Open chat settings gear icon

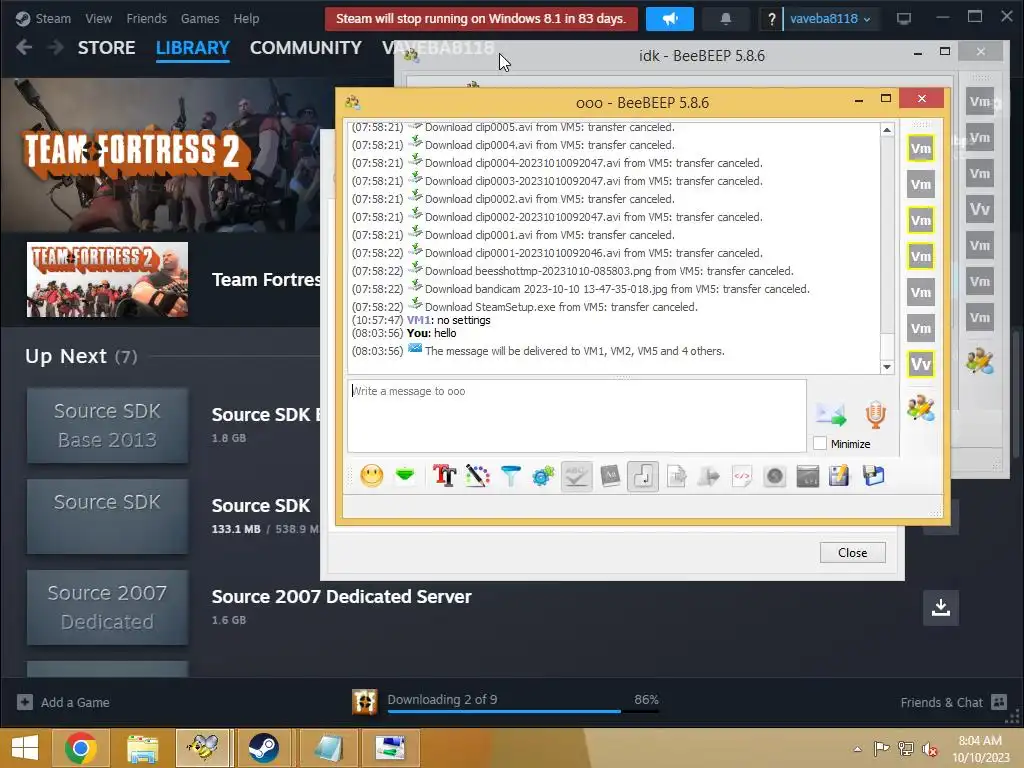(x=543, y=476)
